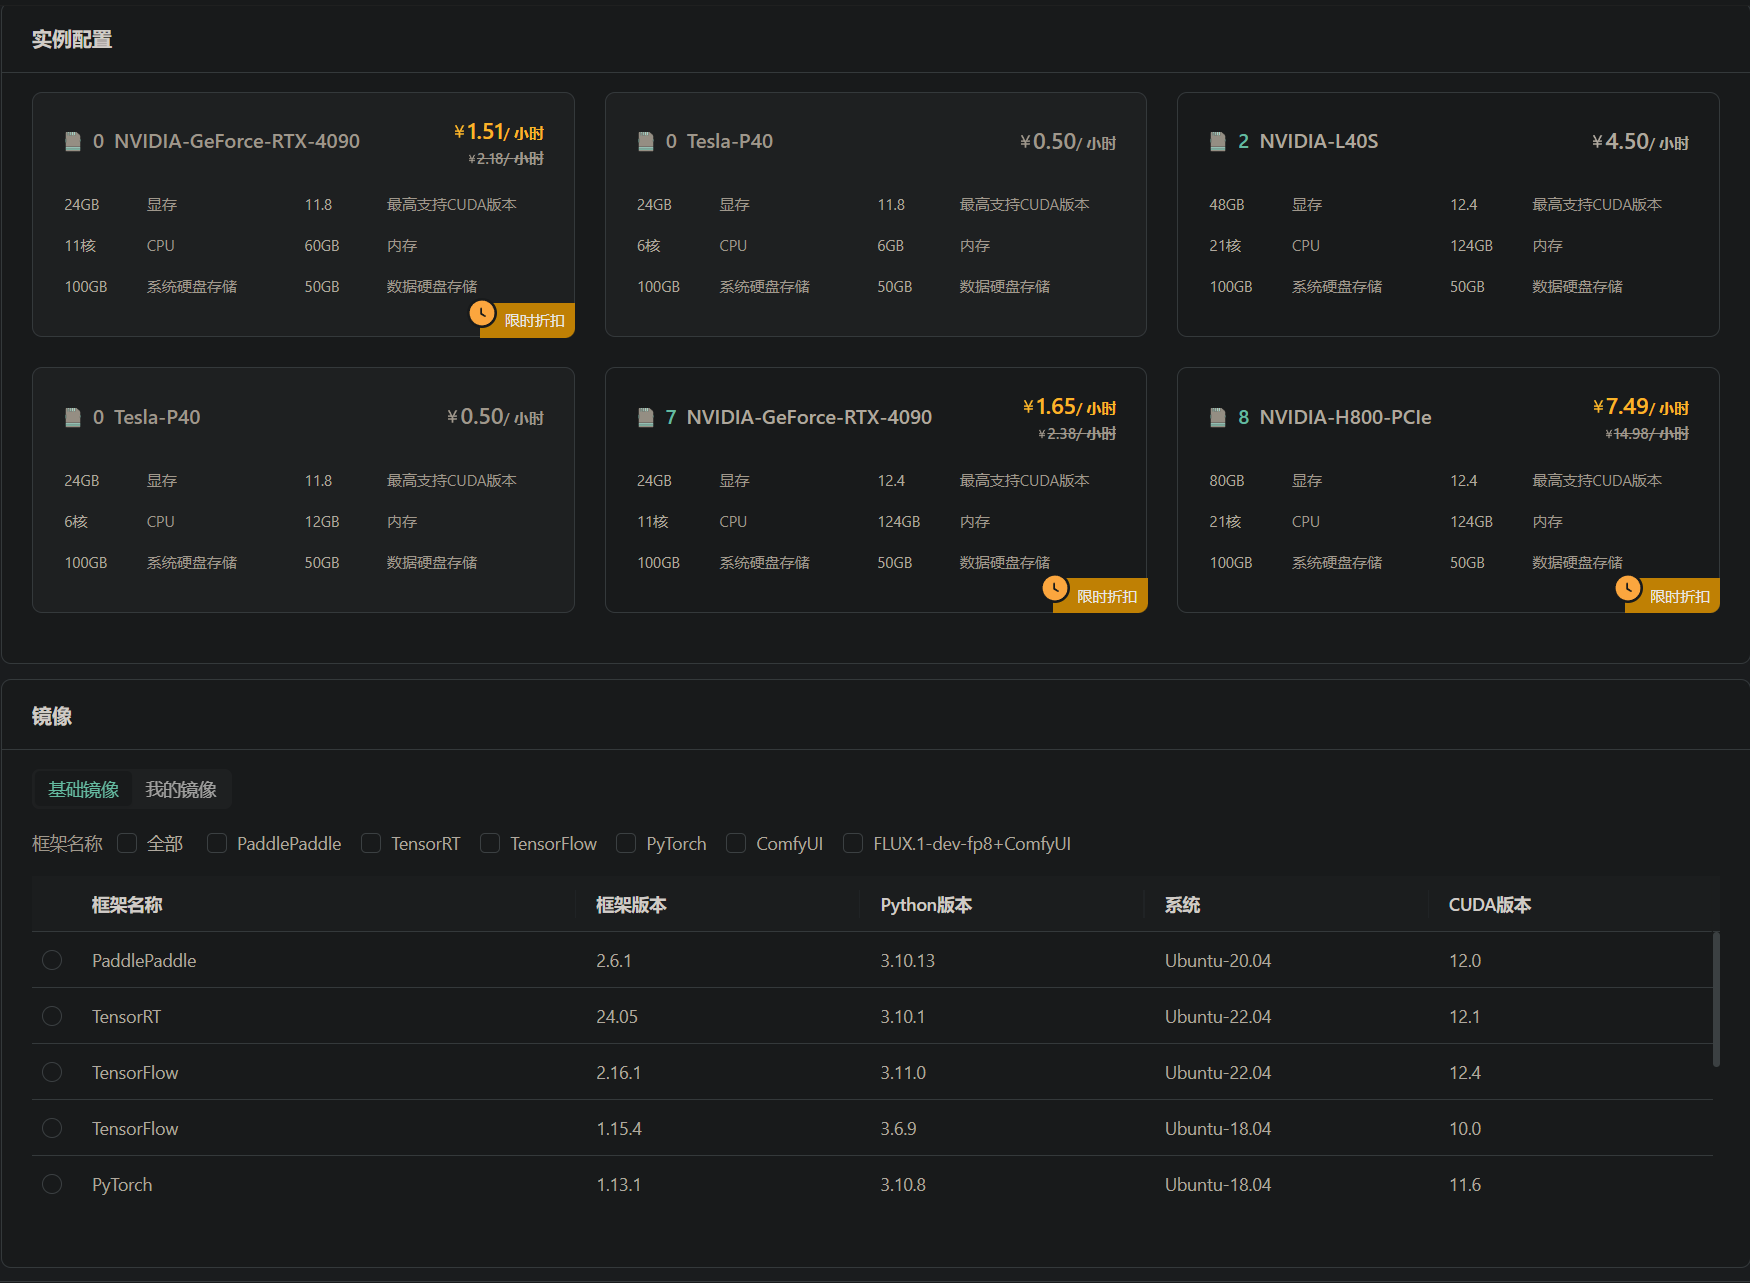Click the 实例配置 section heading
This screenshot has width=1750, height=1283.
coord(71,39)
